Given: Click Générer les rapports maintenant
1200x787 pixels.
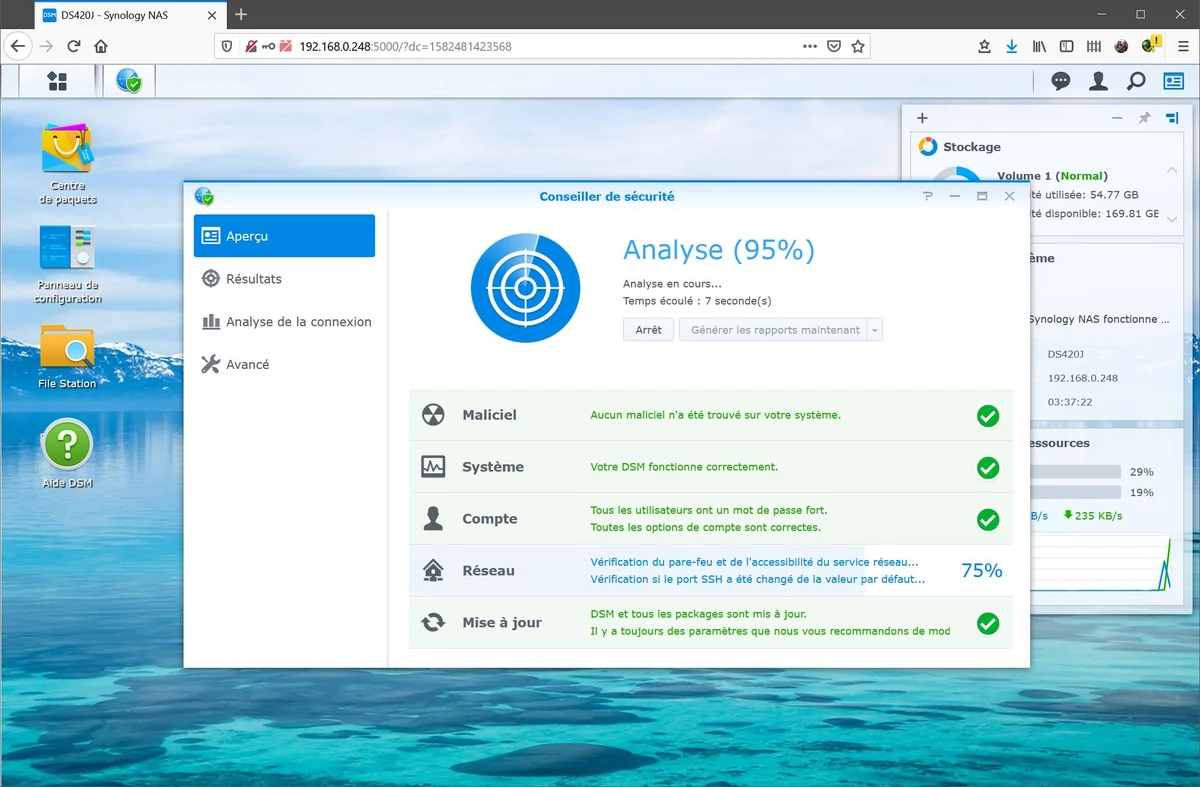Looking at the screenshot, I should tap(775, 330).
